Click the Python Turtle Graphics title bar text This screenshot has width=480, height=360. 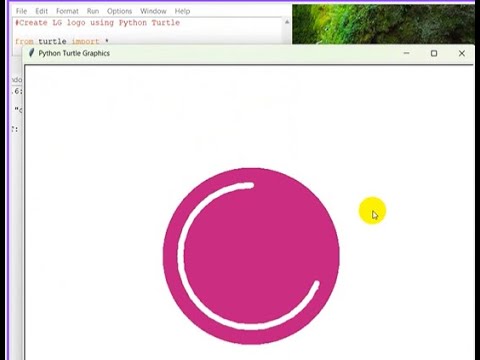point(74,53)
